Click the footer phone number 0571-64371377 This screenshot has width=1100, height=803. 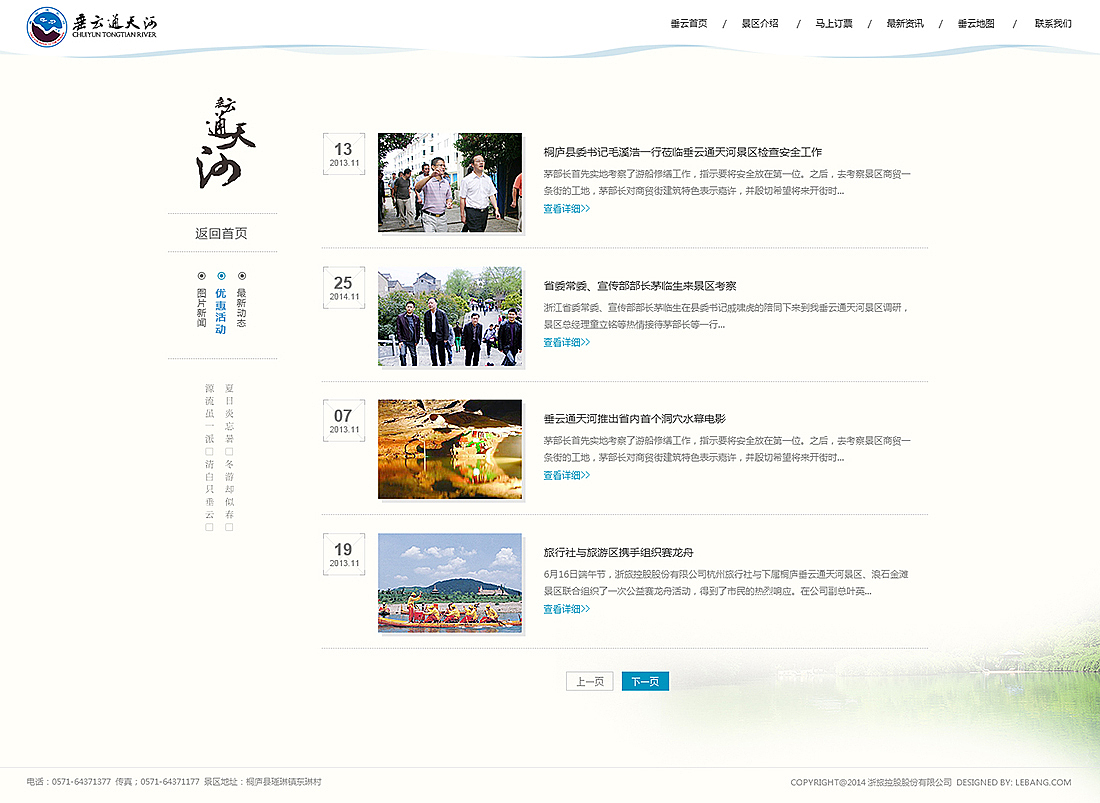point(81,782)
